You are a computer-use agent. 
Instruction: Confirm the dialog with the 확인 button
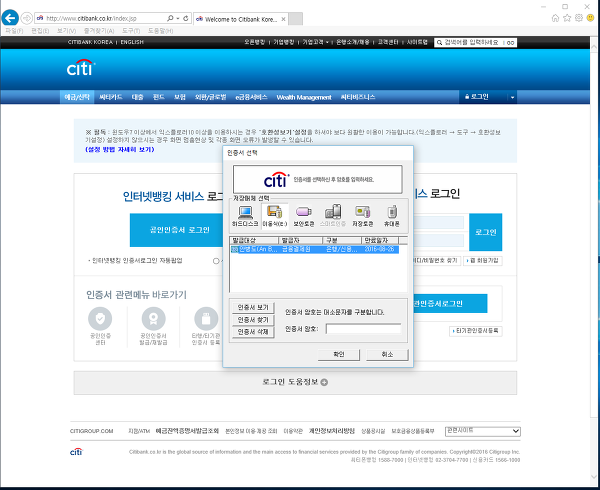(x=339, y=355)
